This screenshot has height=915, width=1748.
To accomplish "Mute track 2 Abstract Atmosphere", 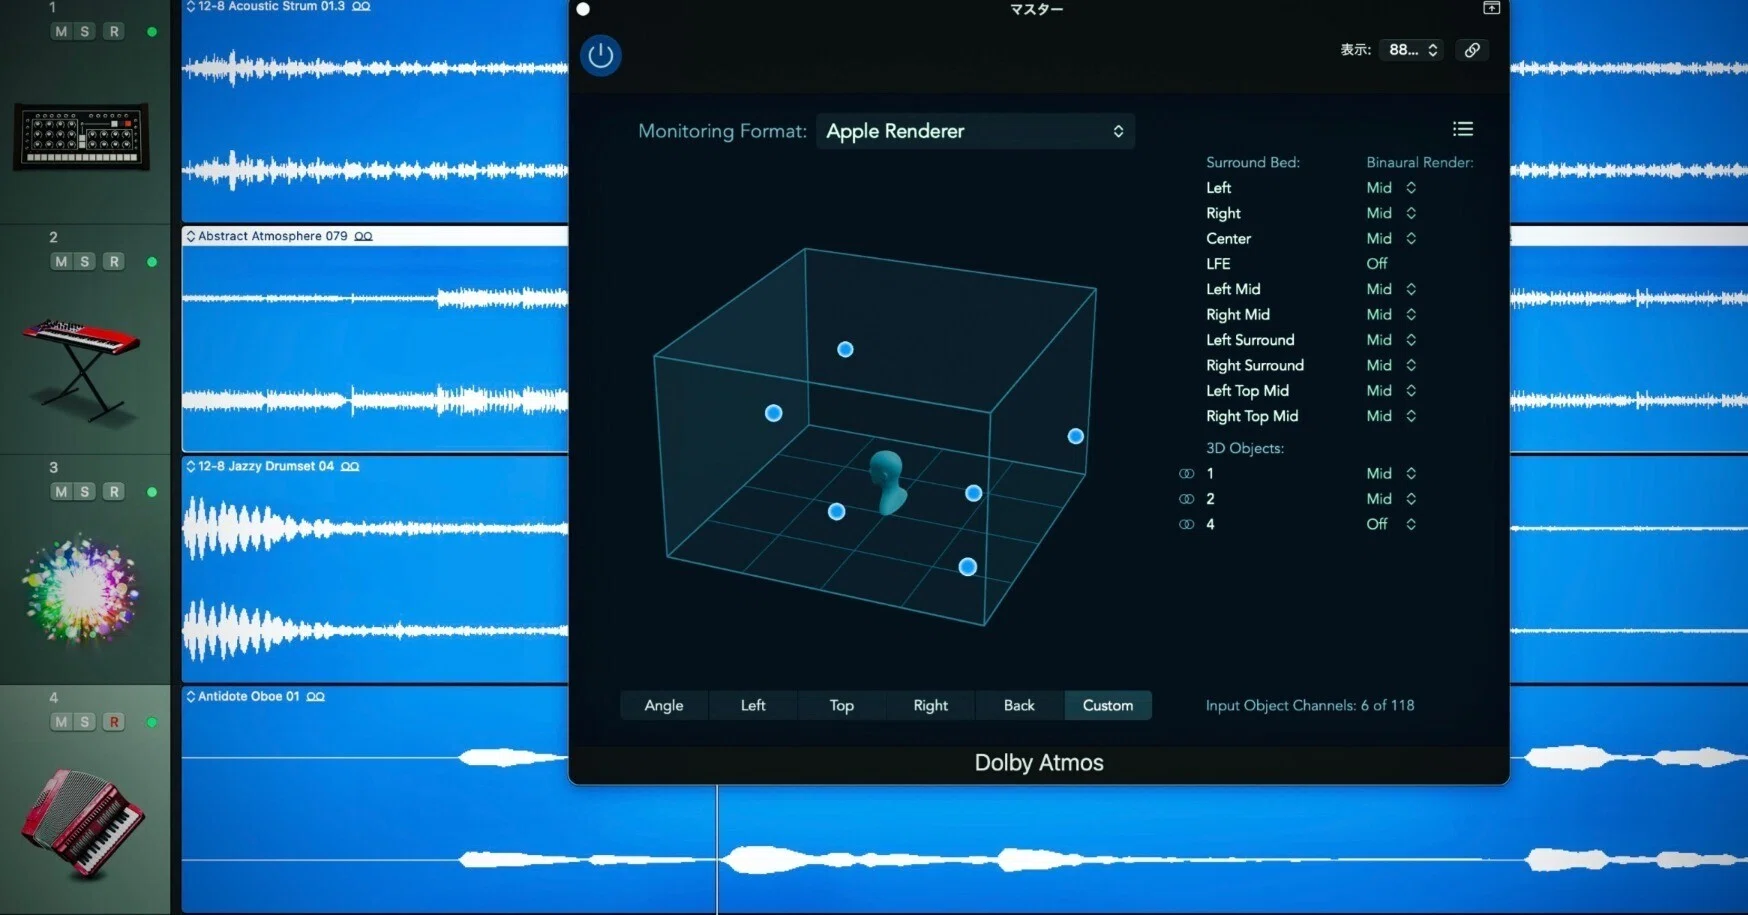I will 61,262.
